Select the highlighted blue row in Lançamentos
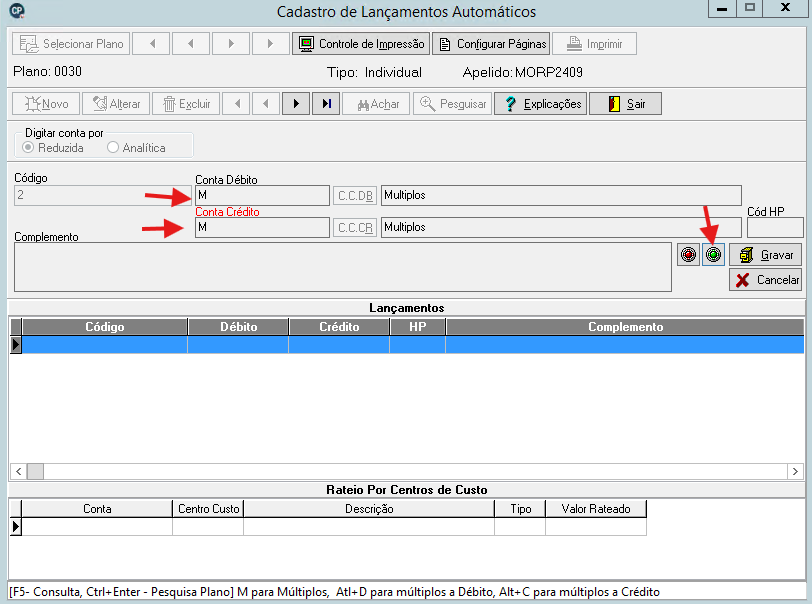 point(413,344)
